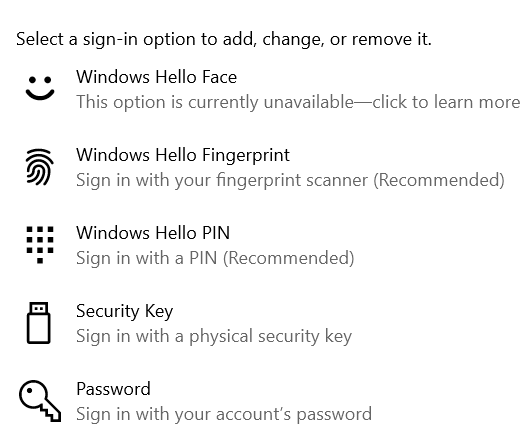
Task: Click 'click to learn more' for Face
Action: (446, 102)
